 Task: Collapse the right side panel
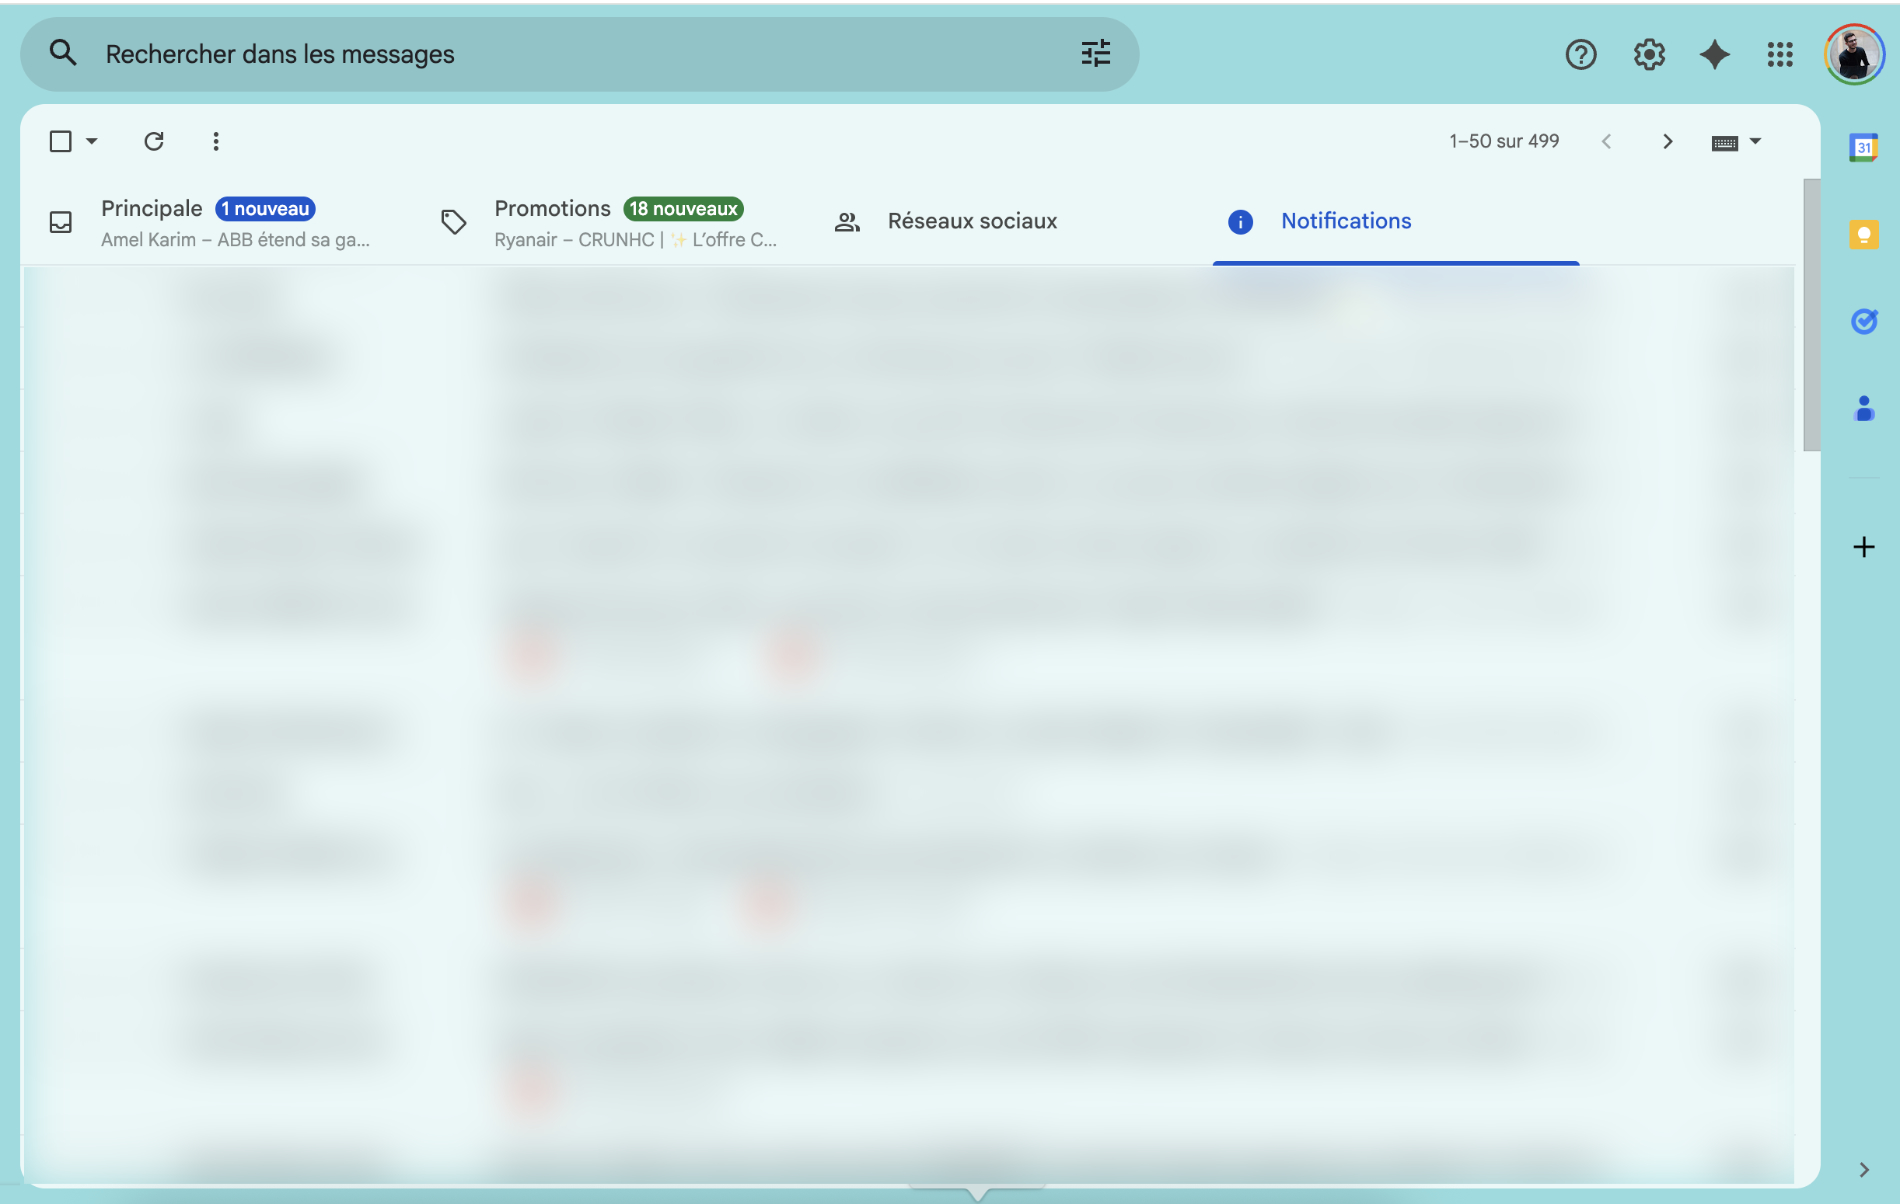click(1863, 1167)
